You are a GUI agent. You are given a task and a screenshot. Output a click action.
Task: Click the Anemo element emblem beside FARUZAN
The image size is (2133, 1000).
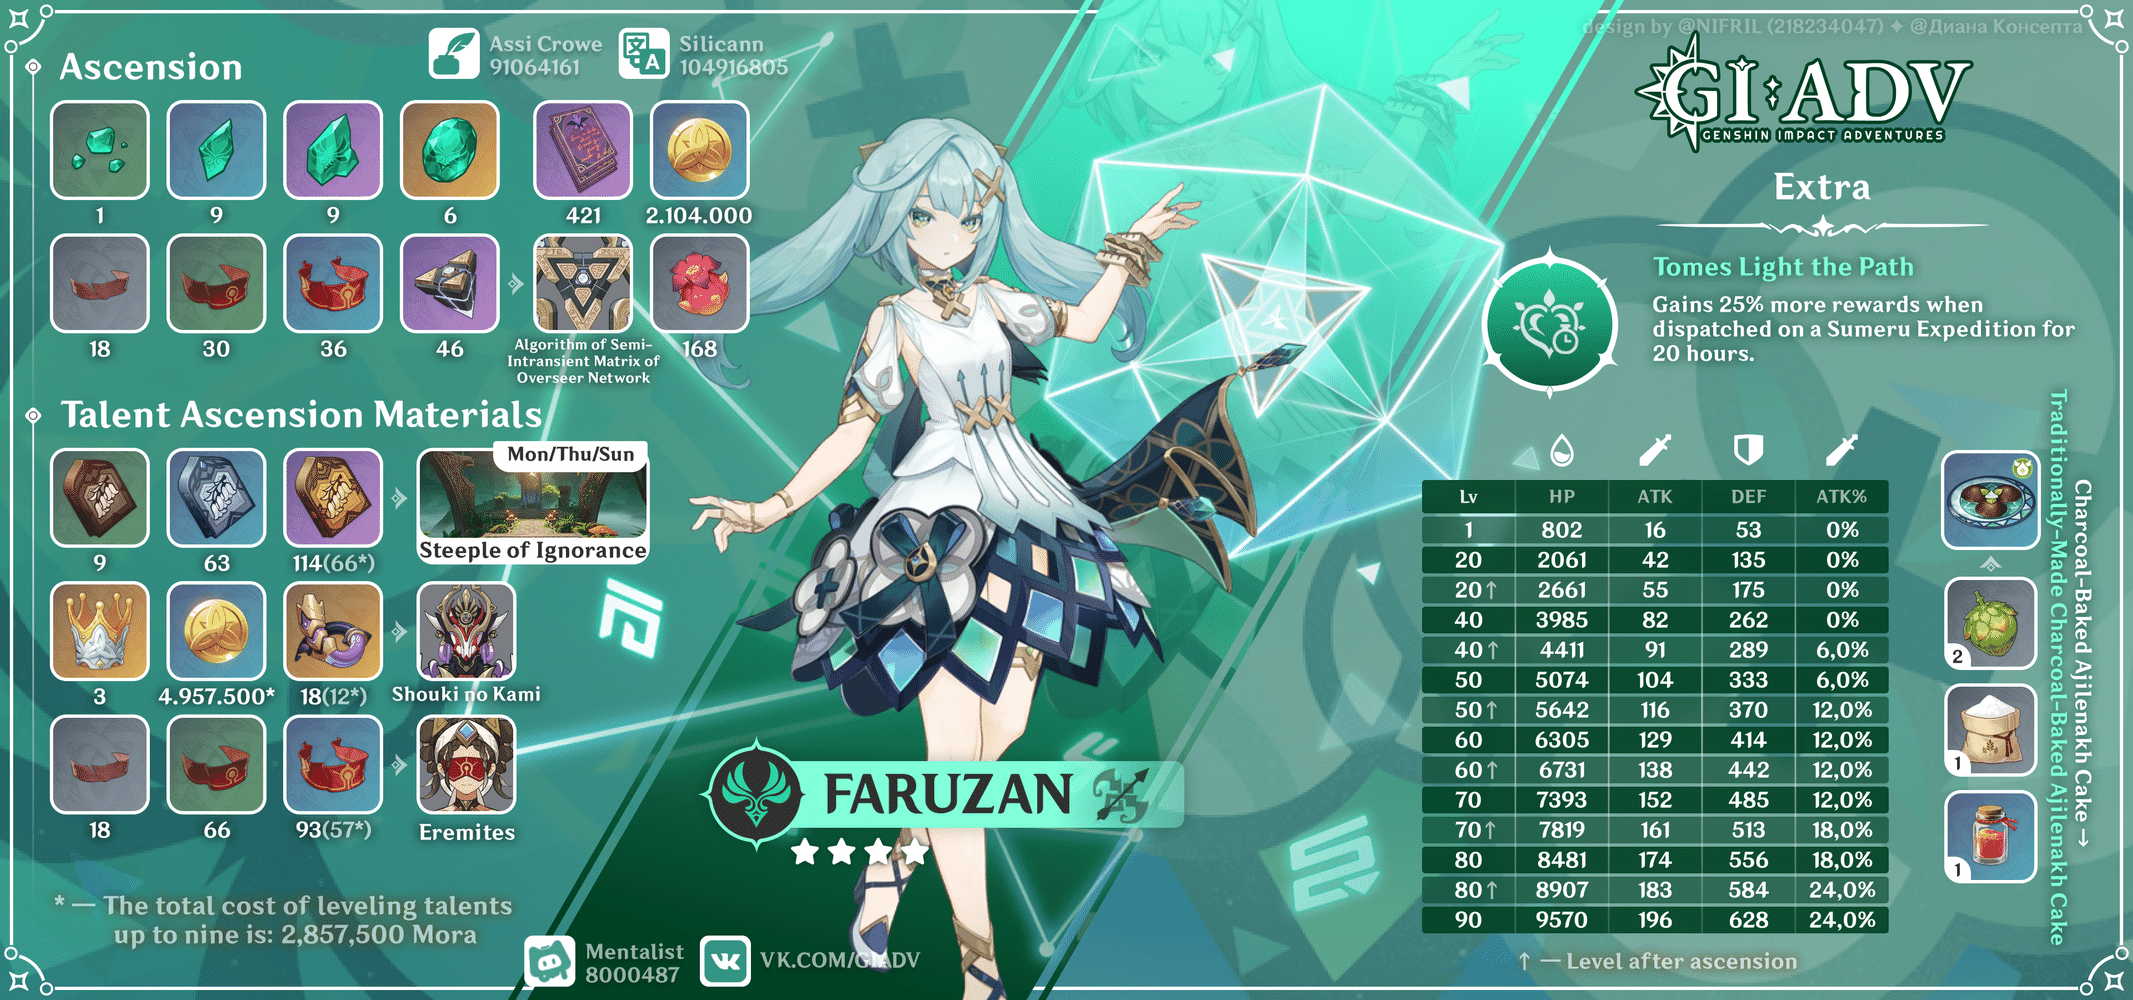[x=756, y=795]
